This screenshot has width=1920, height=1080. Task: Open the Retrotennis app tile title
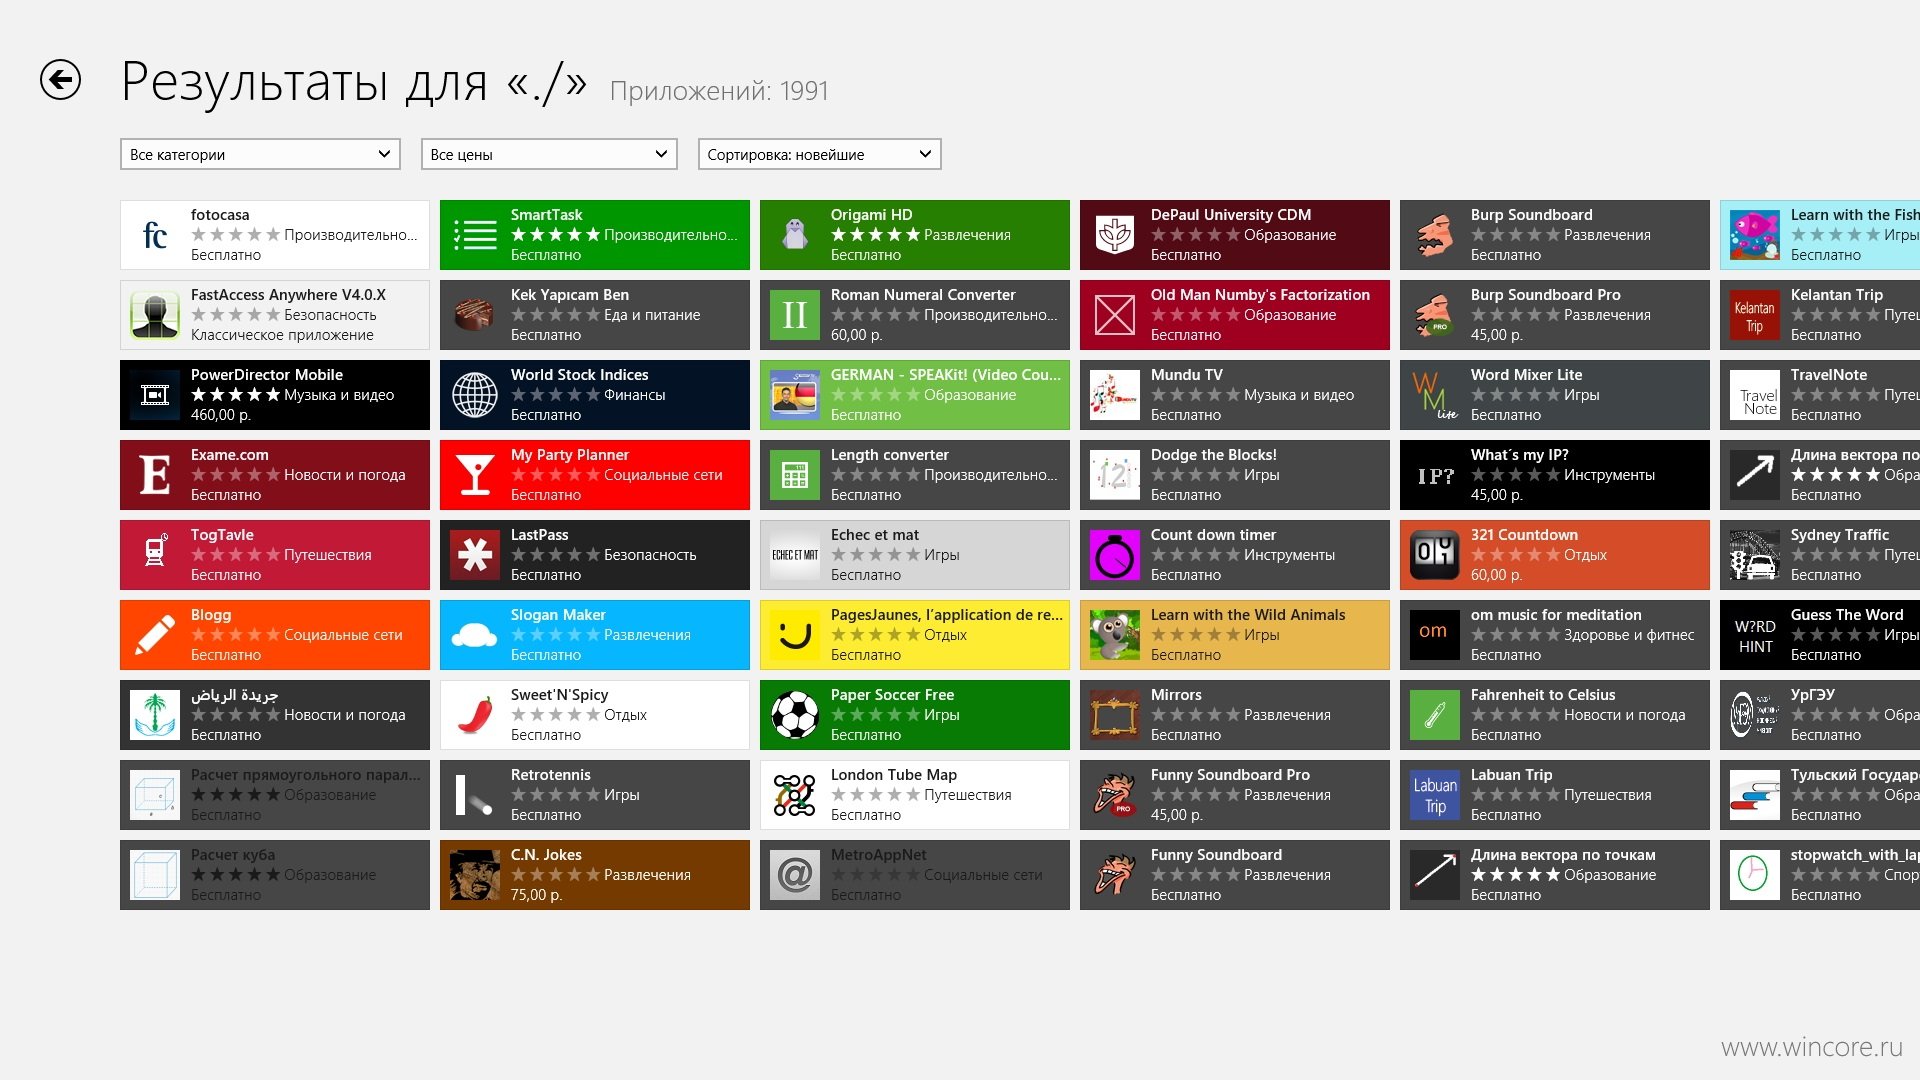(551, 775)
